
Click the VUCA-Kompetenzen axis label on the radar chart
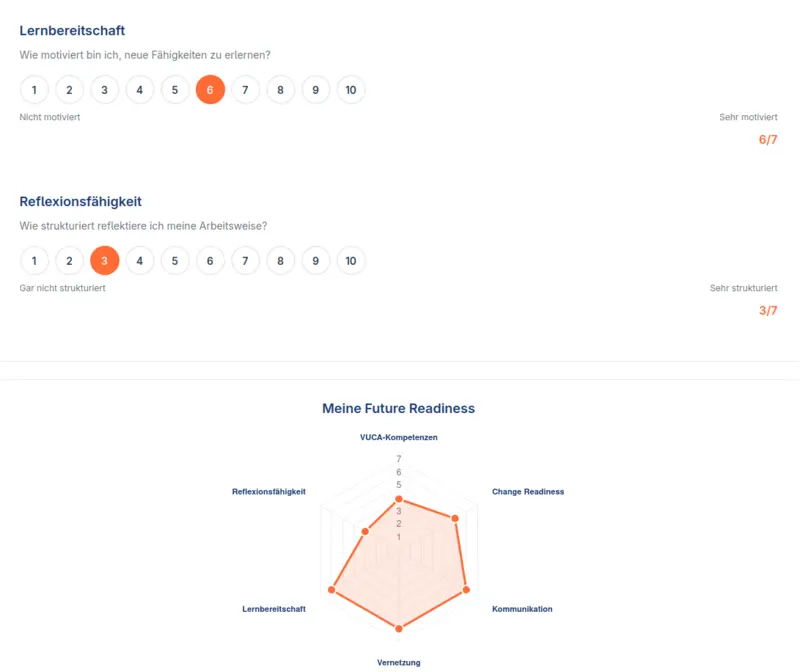pyautogui.click(x=399, y=437)
